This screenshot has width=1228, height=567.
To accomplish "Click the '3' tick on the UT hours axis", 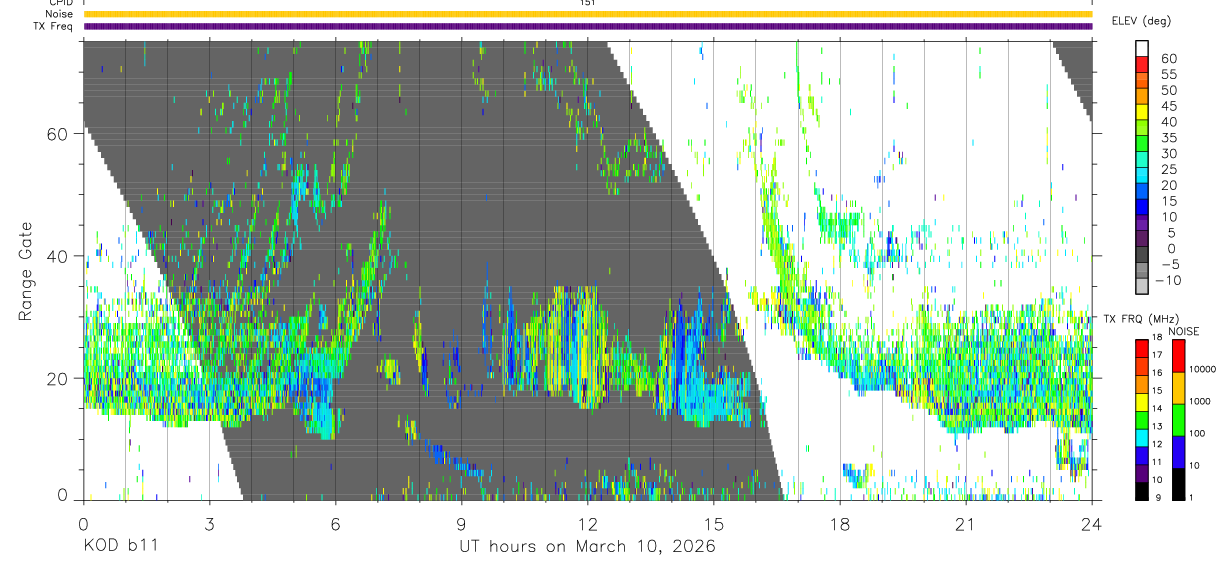I will (x=209, y=523).
